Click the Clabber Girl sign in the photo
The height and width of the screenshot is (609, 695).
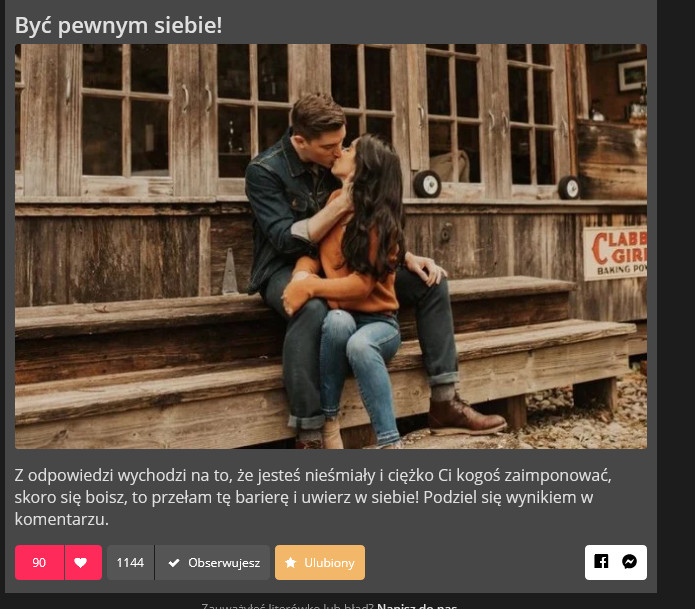tap(615, 253)
